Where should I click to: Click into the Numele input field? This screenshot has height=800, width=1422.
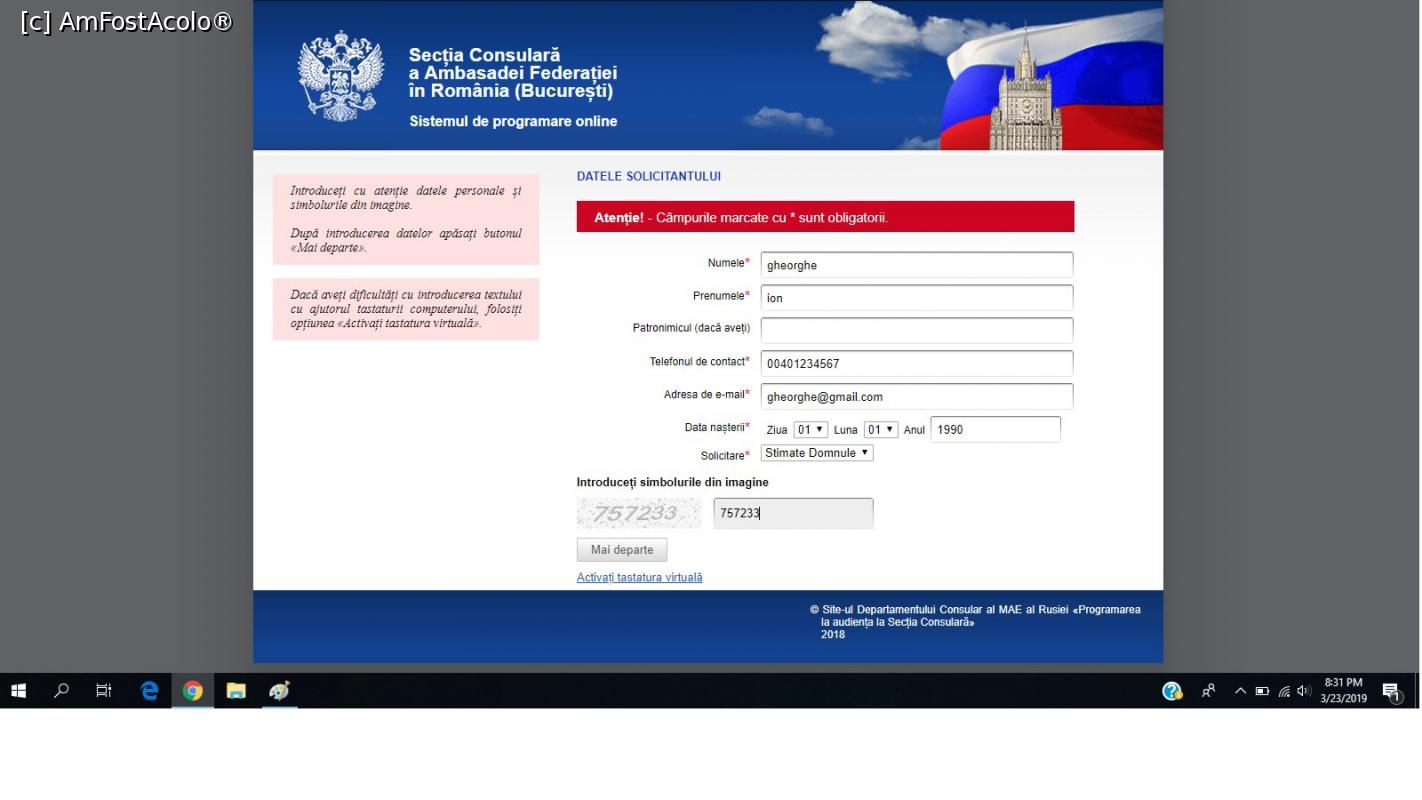coord(916,265)
